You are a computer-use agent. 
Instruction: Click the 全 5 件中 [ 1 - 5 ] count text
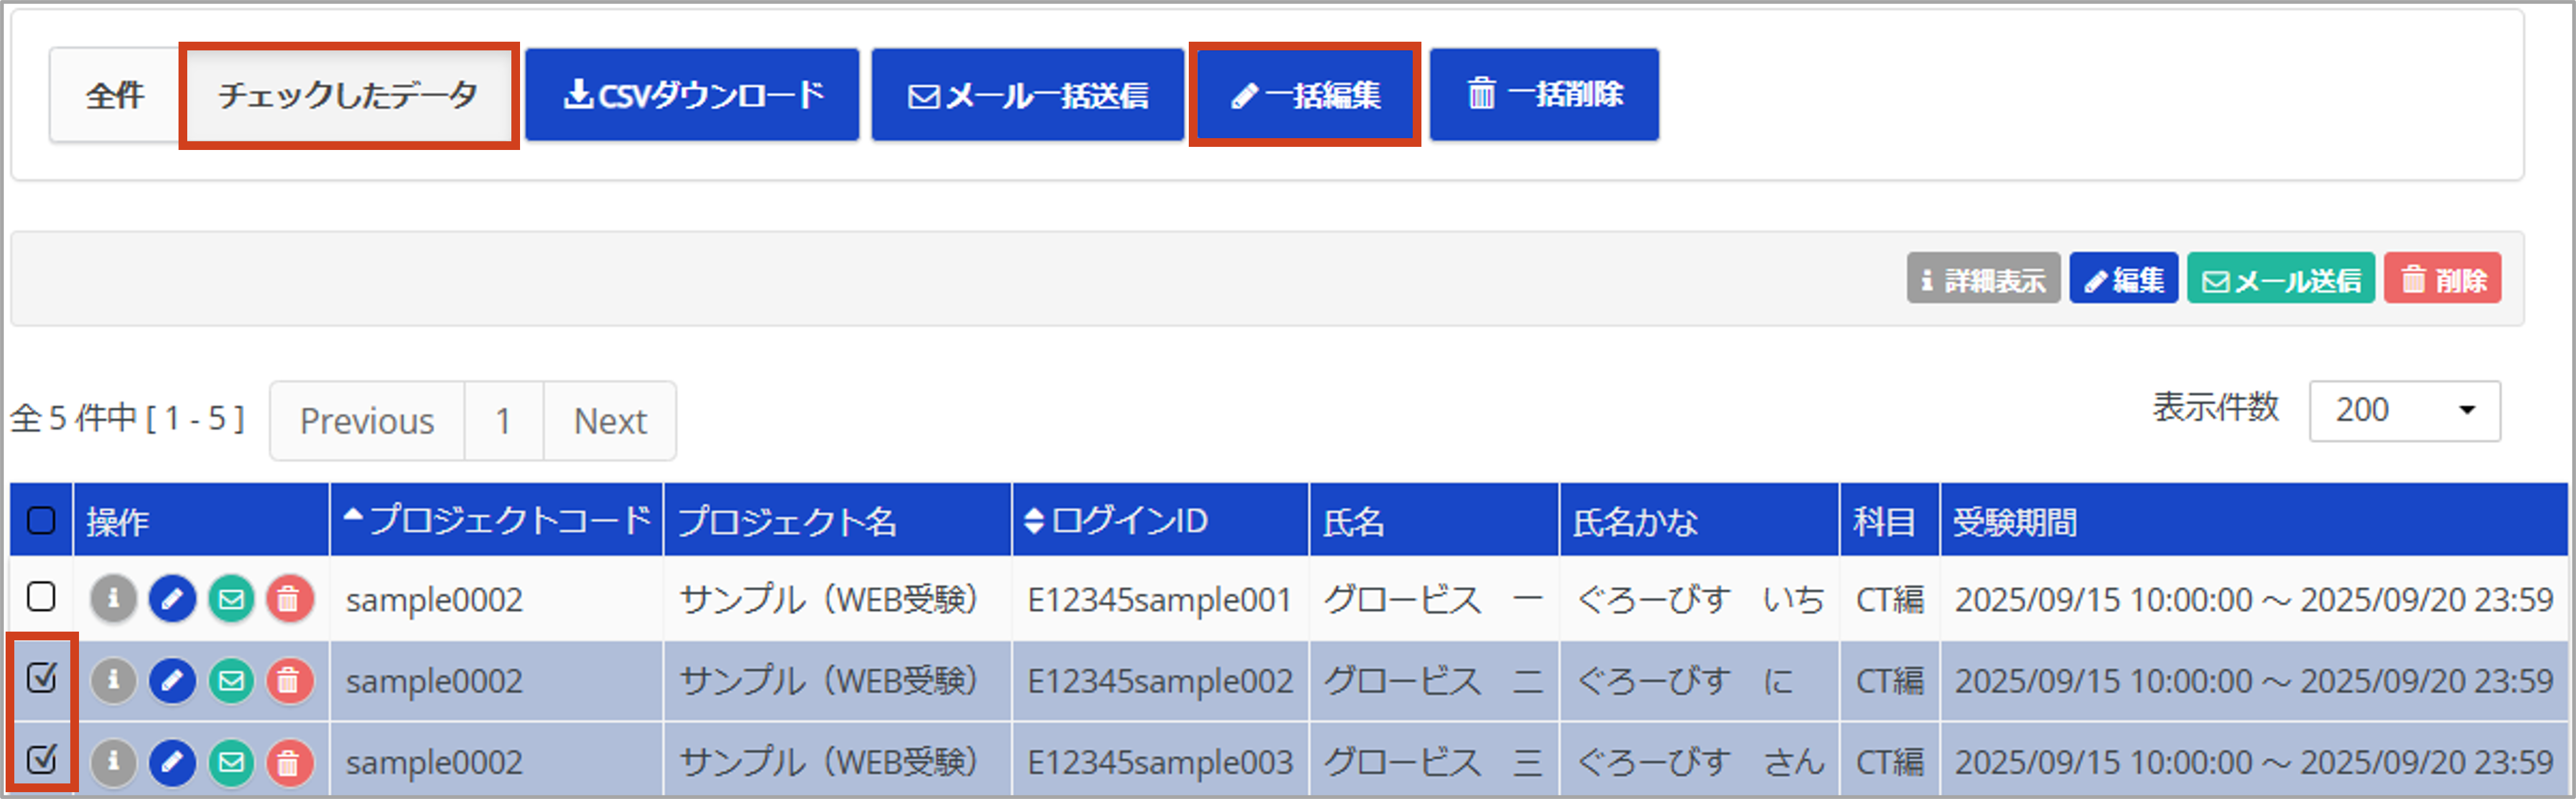128,418
